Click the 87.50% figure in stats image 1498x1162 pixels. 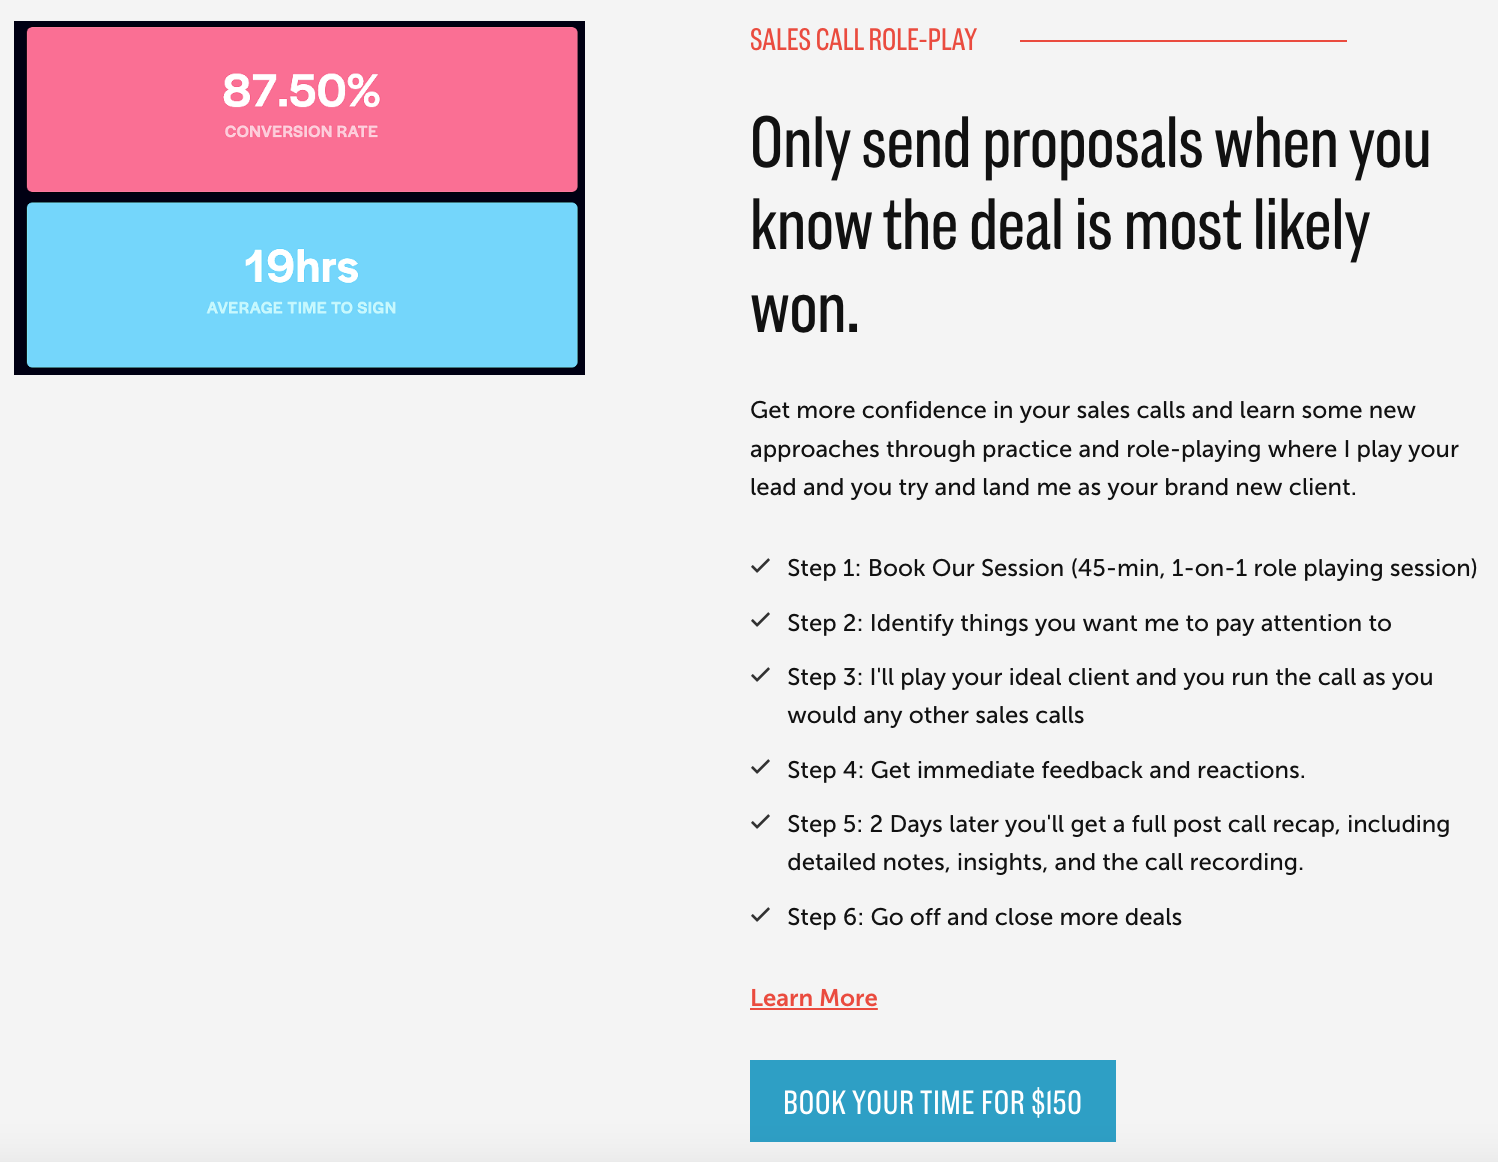[x=301, y=91]
